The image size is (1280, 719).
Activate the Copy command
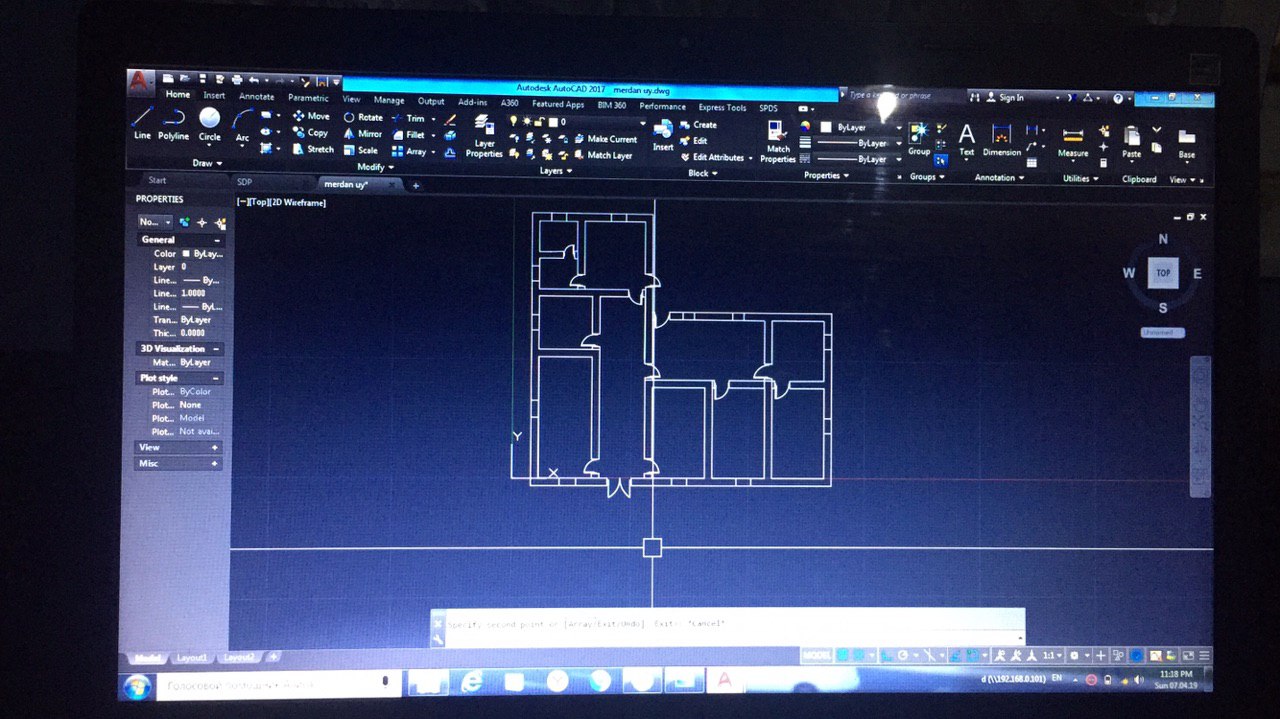point(310,132)
